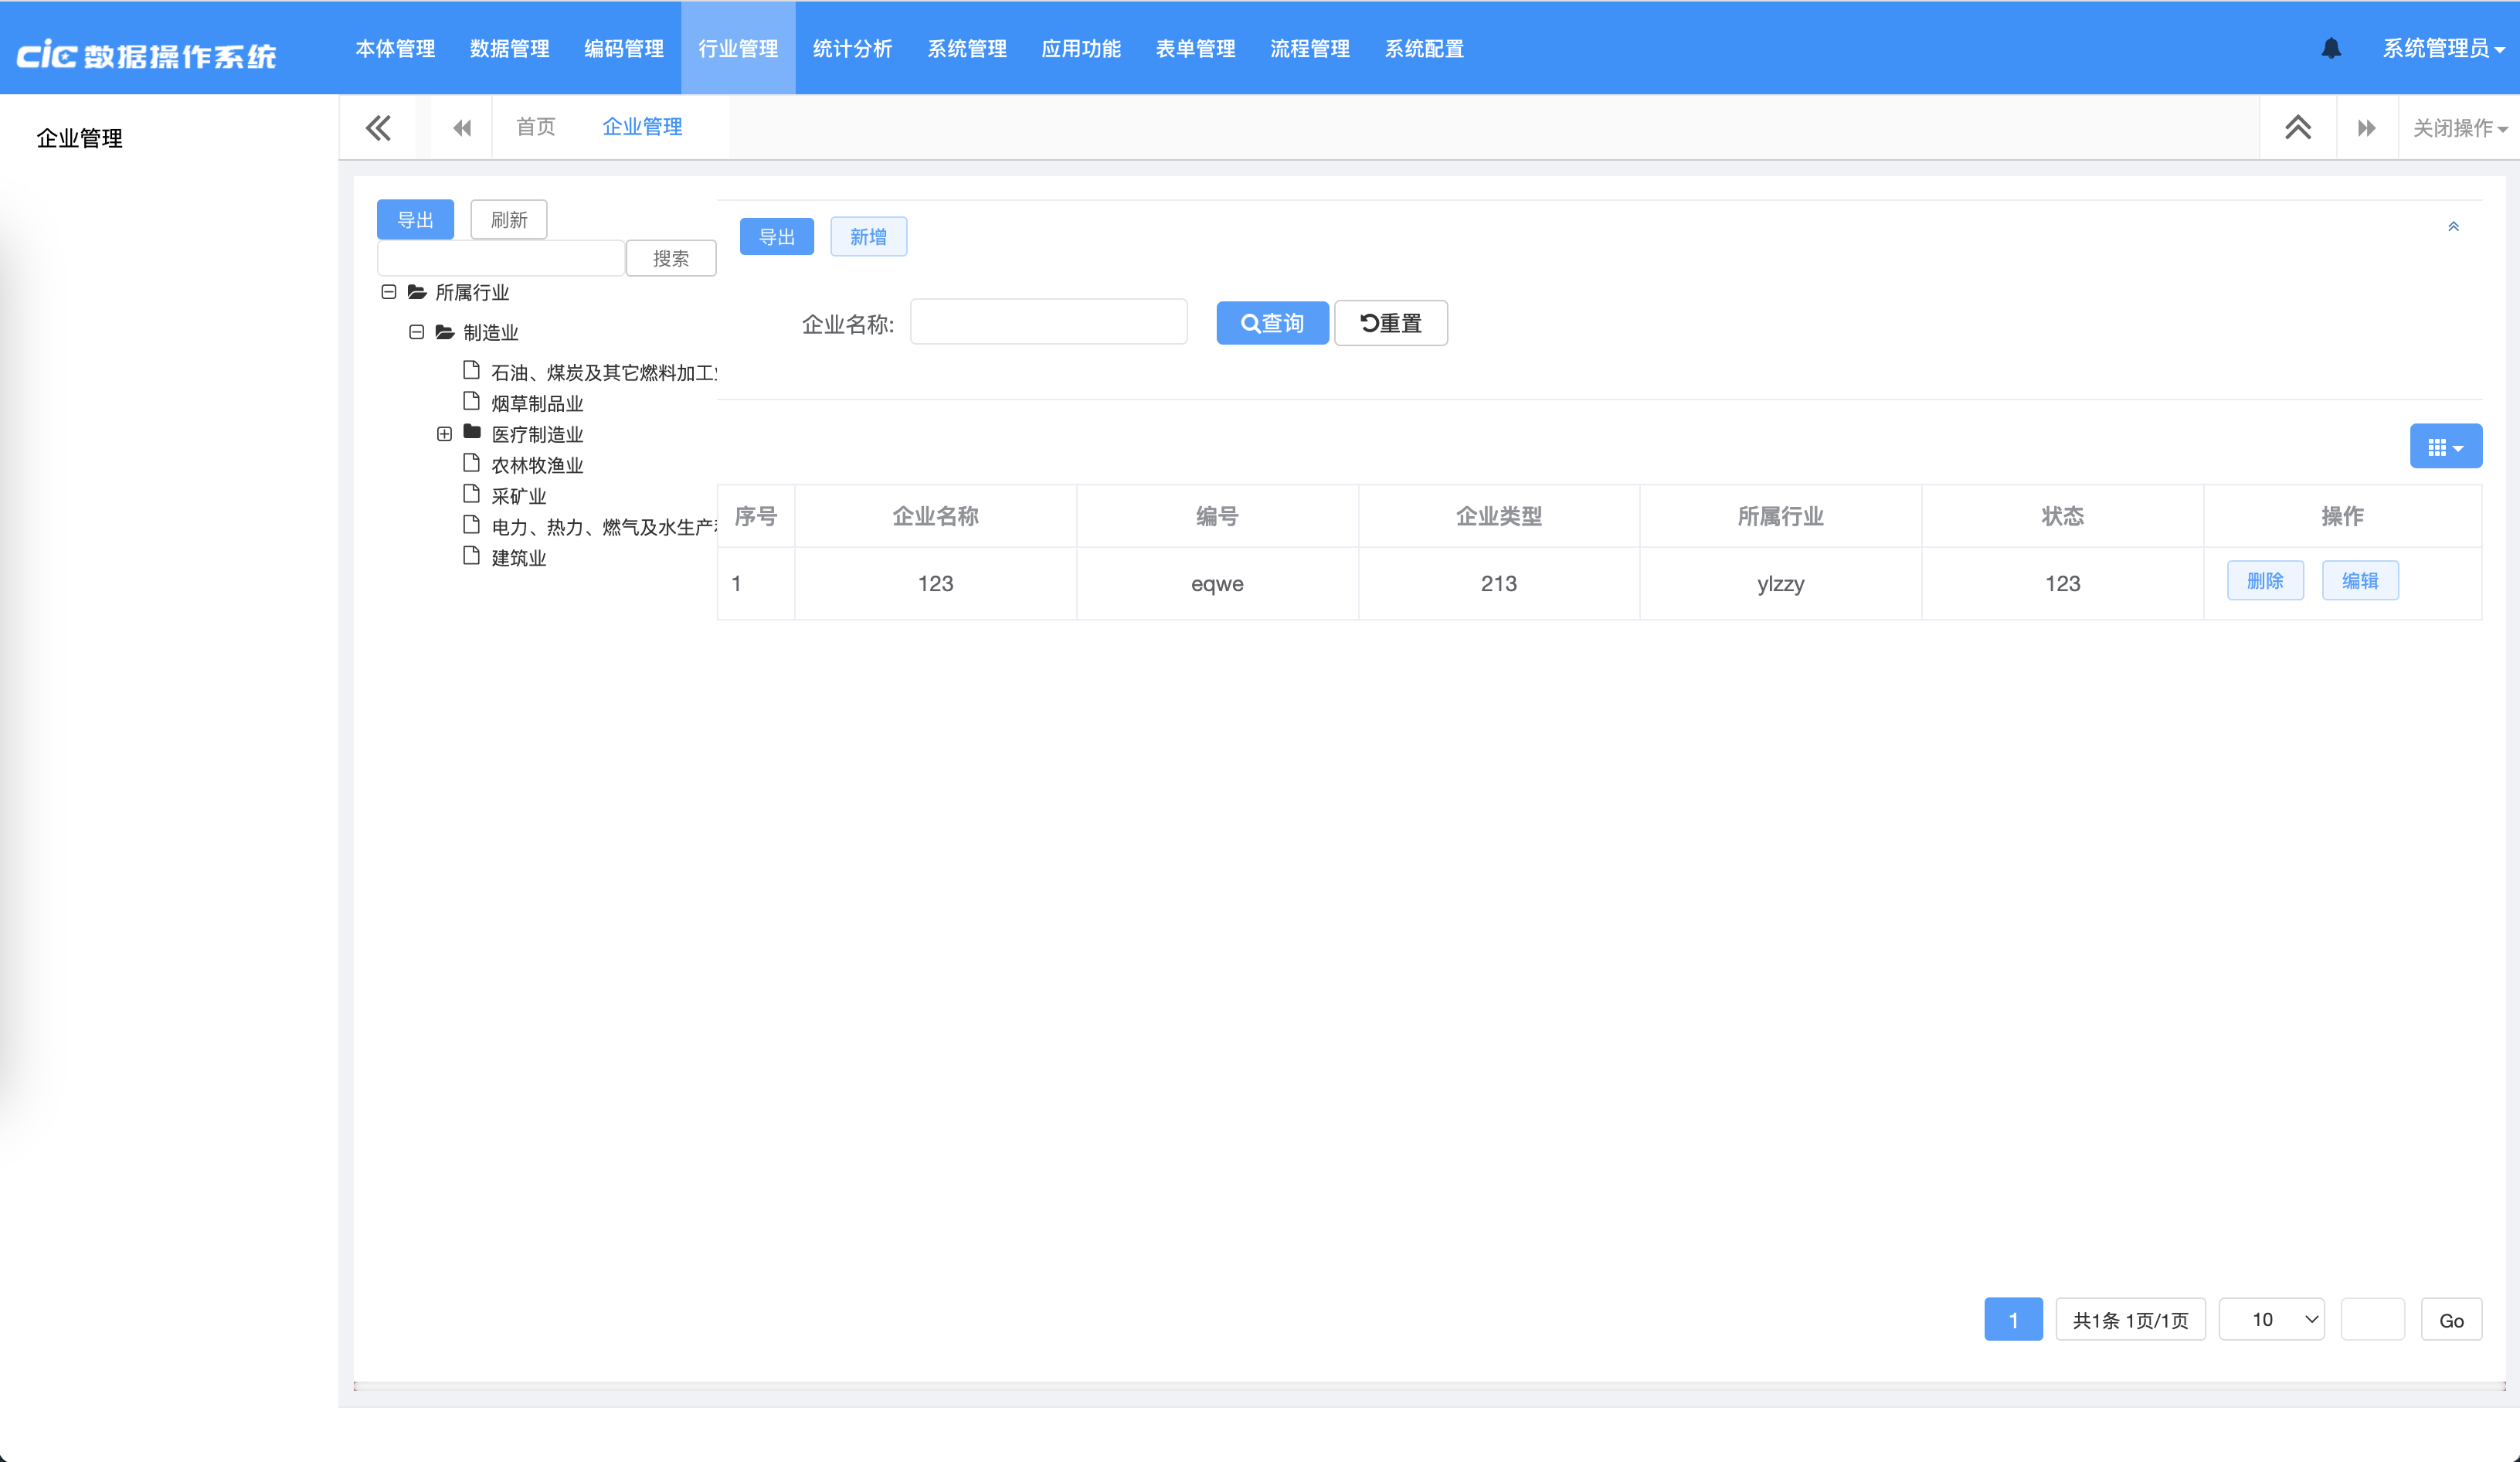Click the 医疗制造业 folder icon
Image resolution: width=2520 pixels, height=1462 pixels.
point(472,432)
